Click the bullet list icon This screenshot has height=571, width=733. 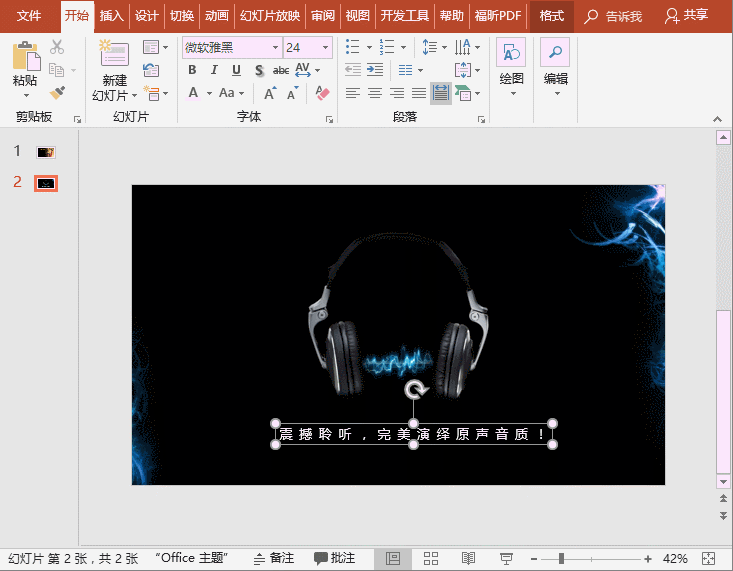click(352, 47)
